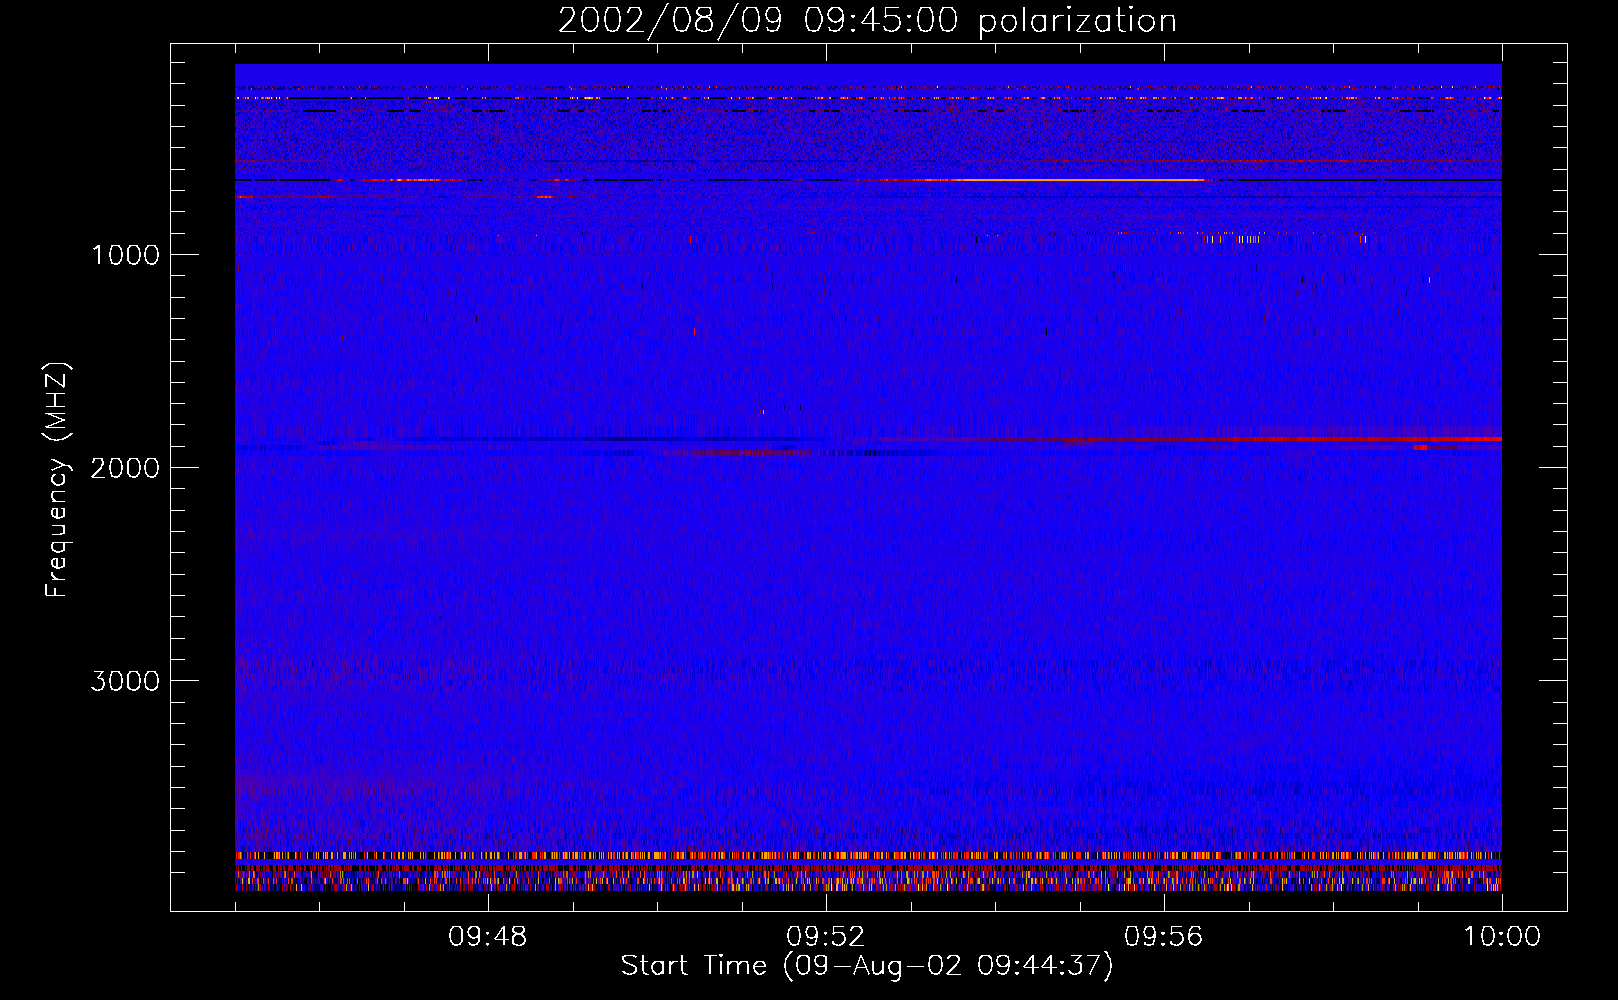
Task: Click the 'Start Time (09-Aug-02 09:44:37)' label
Action: coord(867,966)
